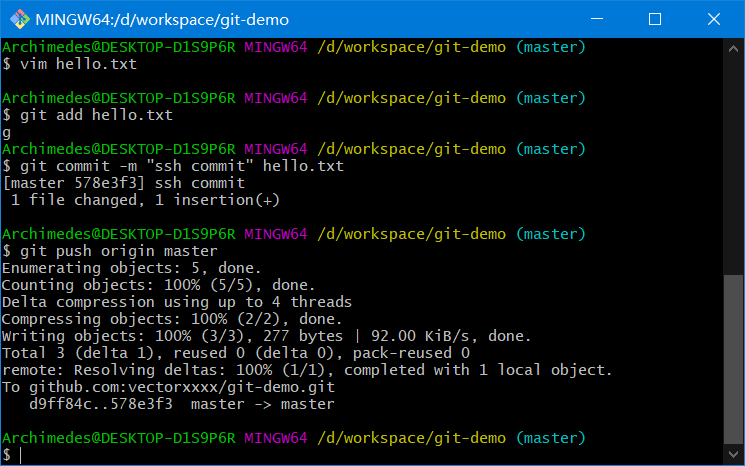The image size is (745, 466).
Task: Click the scrollbar up arrow
Action: (x=733, y=48)
